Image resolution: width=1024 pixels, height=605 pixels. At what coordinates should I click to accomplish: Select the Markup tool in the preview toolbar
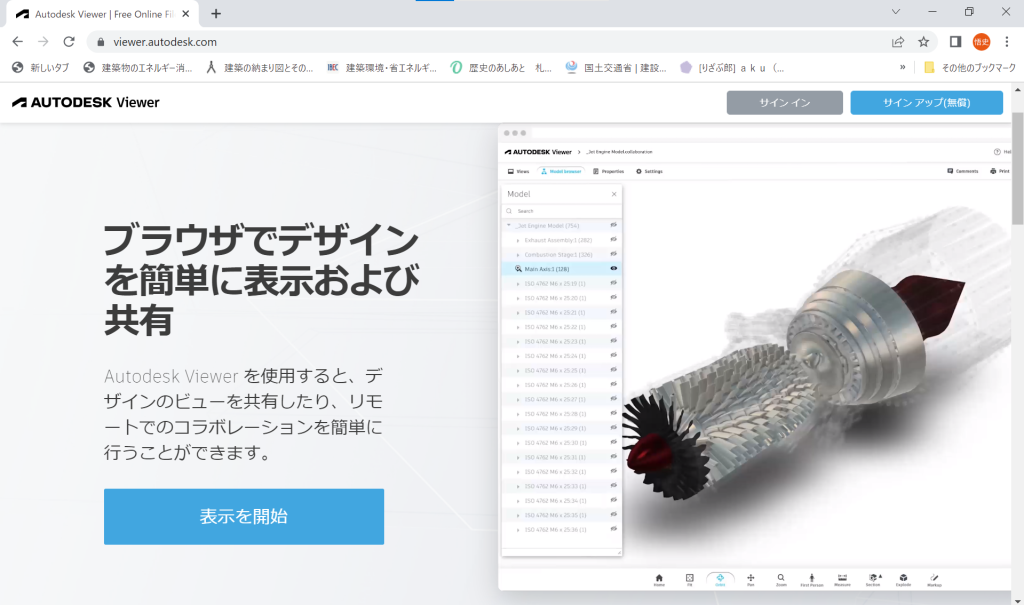tap(935, 580)
